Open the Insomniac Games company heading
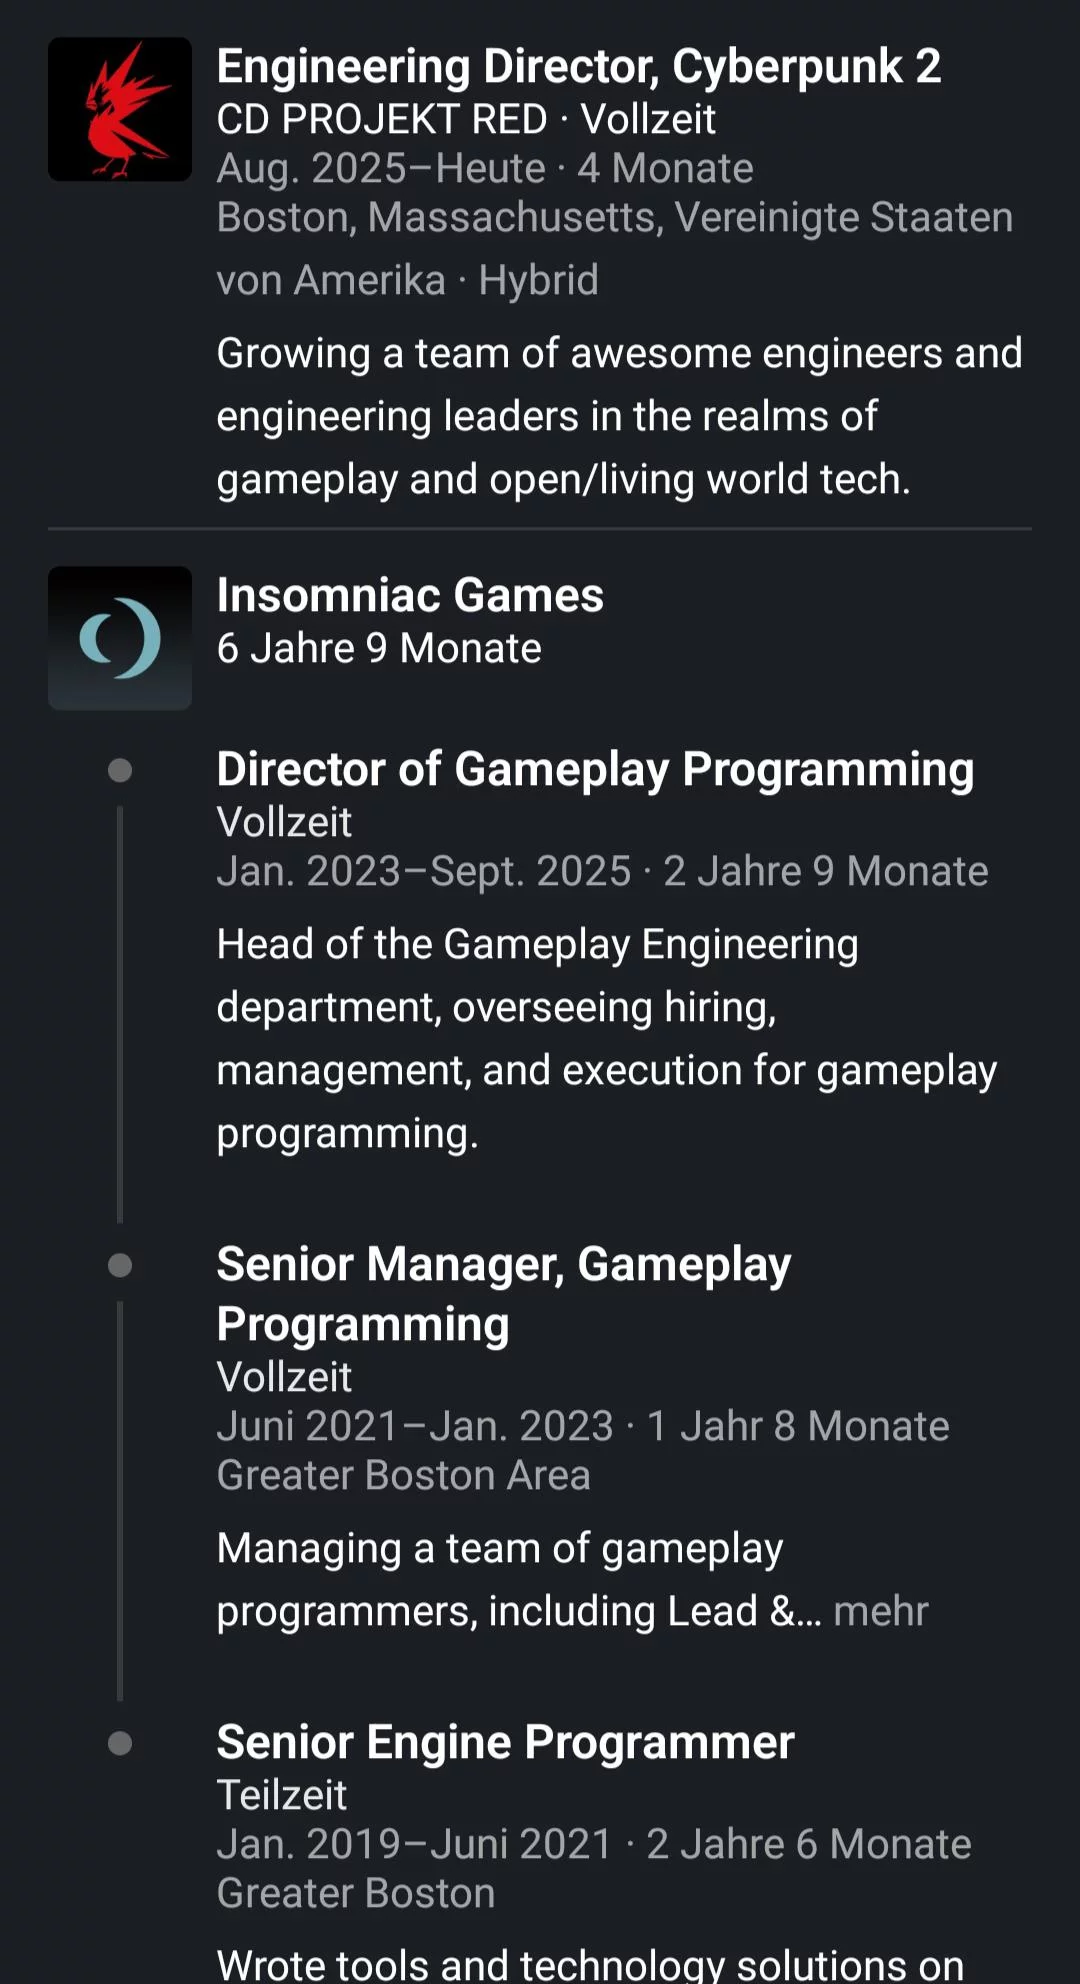 click(x=410, y=596)
